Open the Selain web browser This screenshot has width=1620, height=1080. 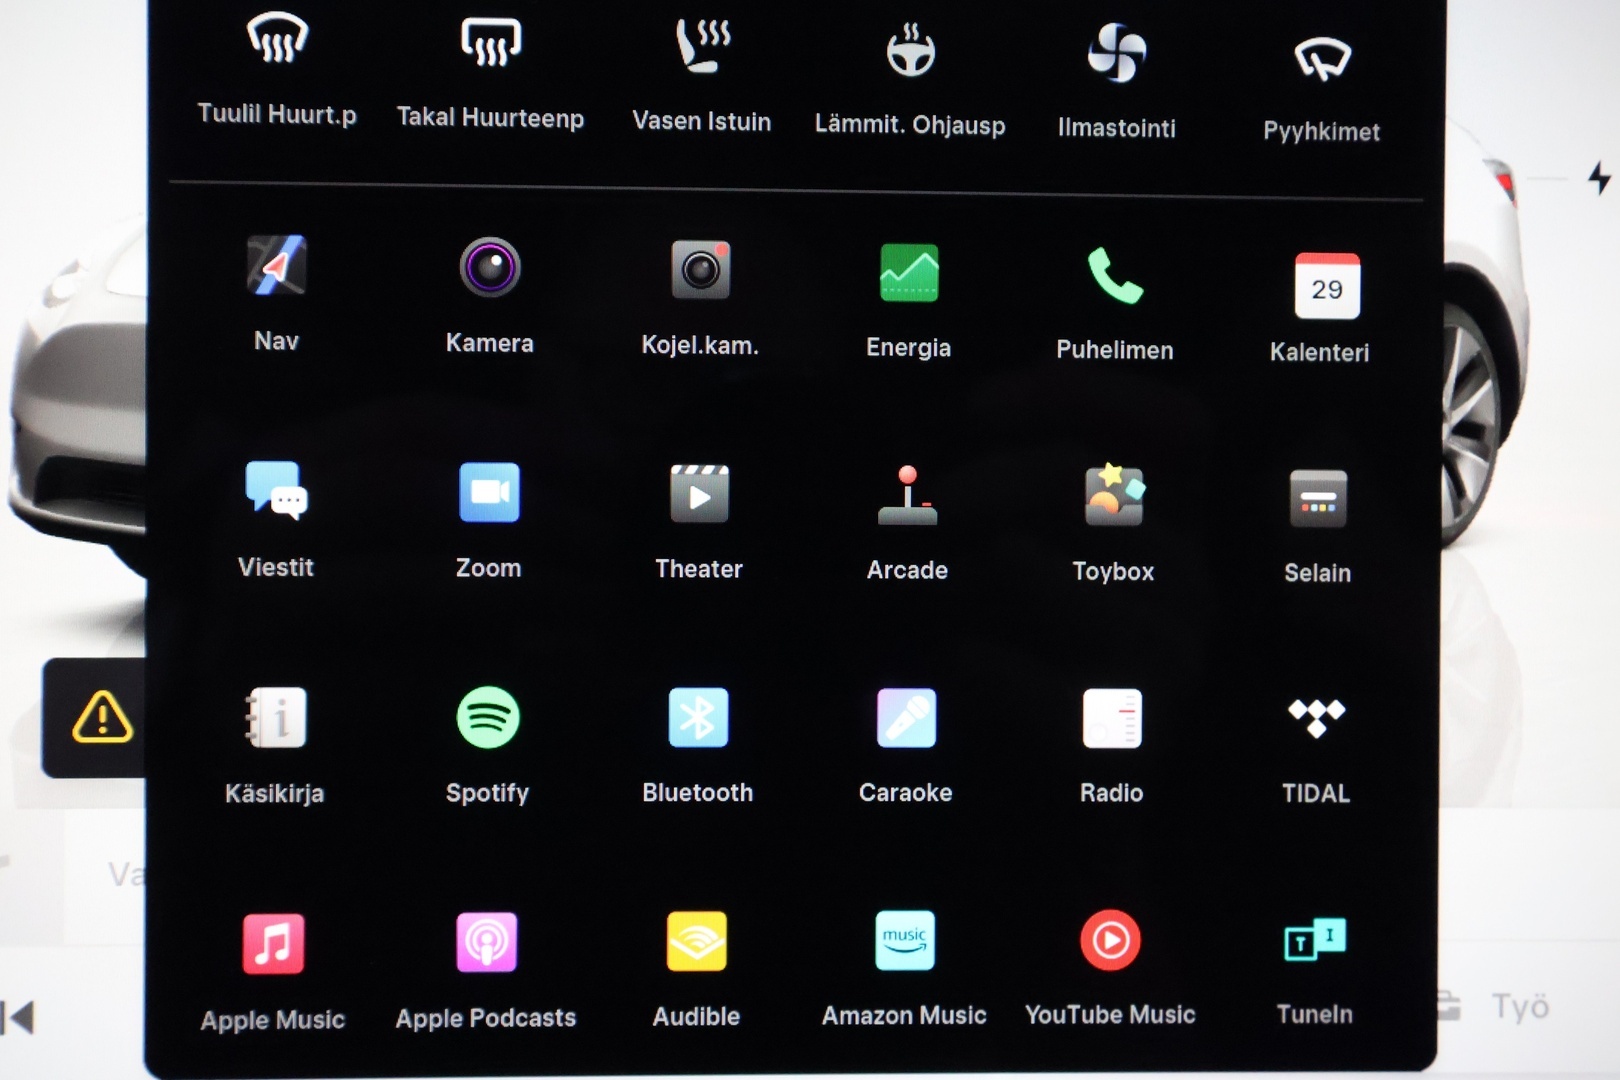pos(1318,498)
